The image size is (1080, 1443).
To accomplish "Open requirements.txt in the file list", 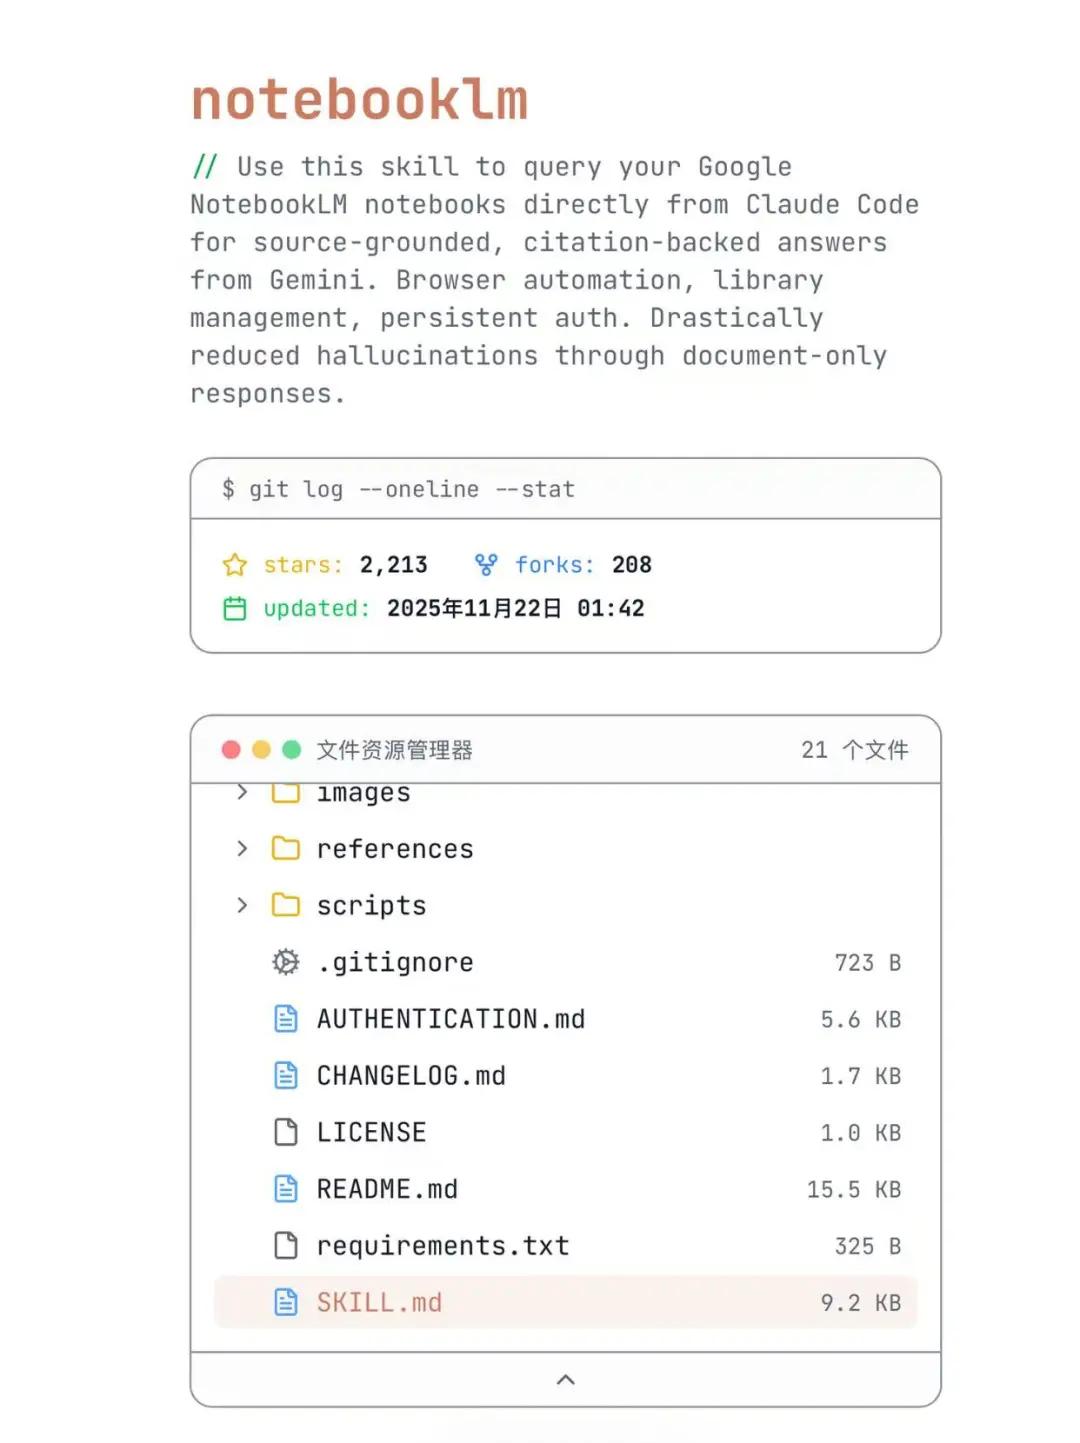I will (442, 1246).
